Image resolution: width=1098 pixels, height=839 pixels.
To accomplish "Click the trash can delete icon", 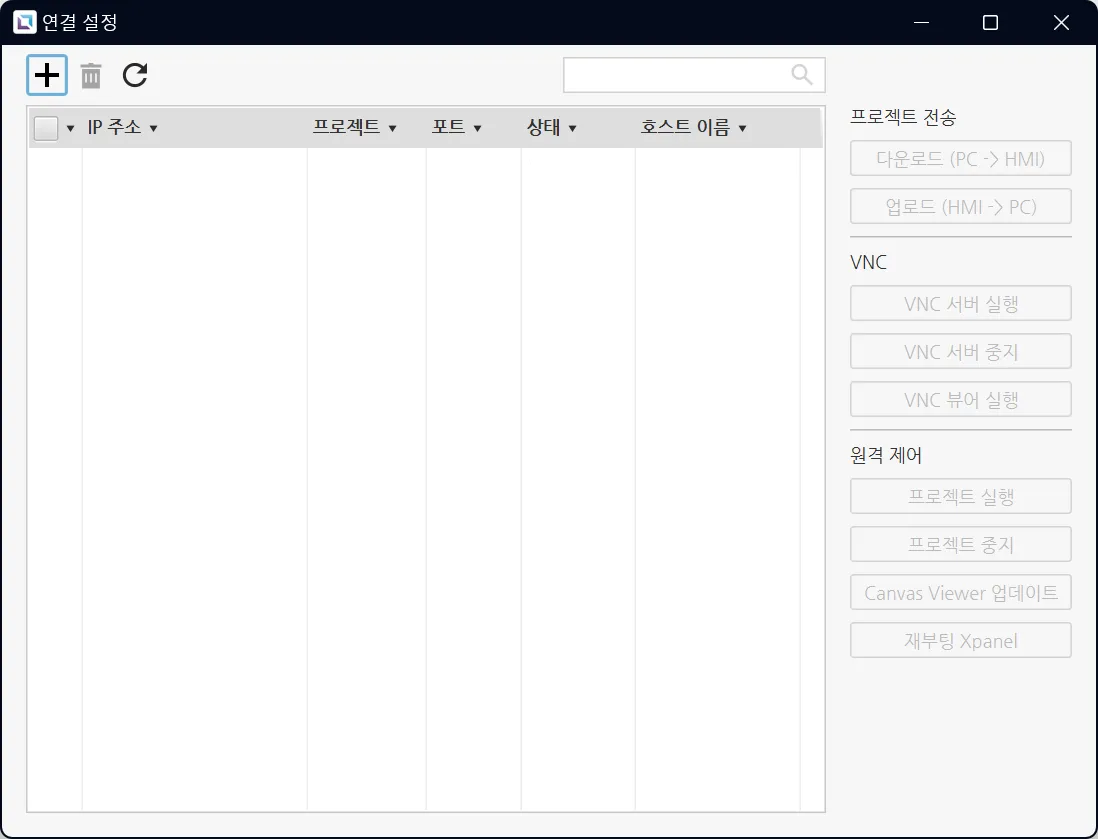I will [91, 75].
